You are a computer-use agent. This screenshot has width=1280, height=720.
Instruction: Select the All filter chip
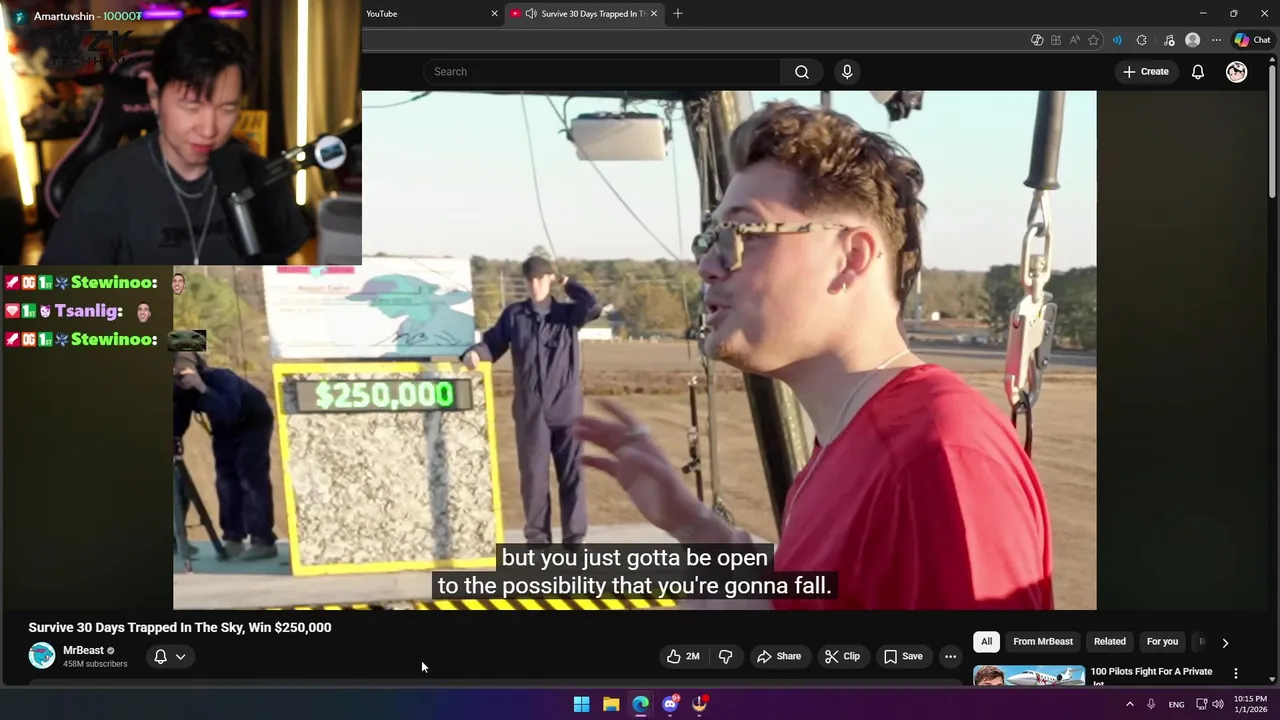(x=986, y=642)
